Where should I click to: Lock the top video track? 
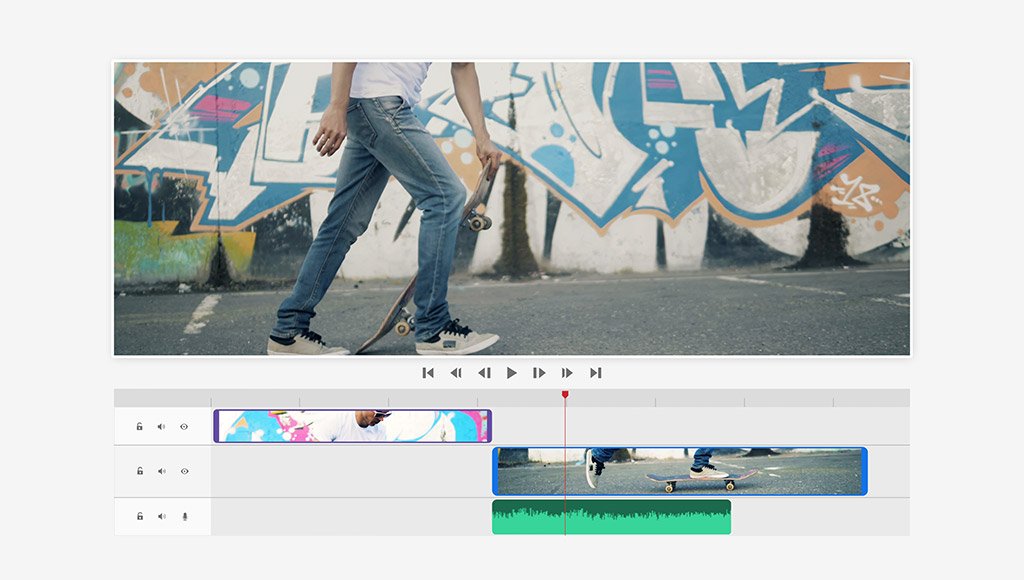tap(139, 425)
